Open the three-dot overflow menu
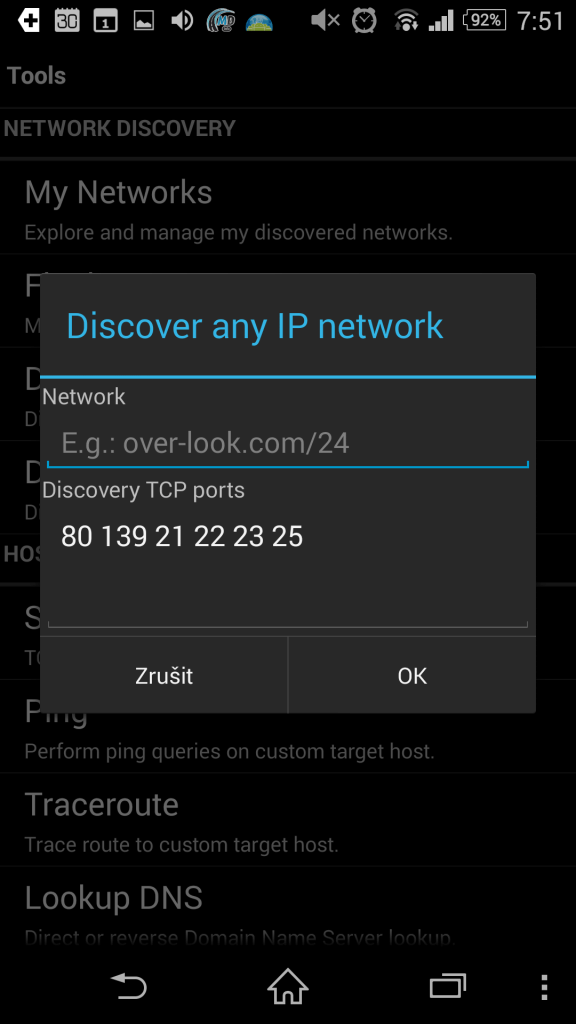The height and width of the screenshot is (1024, 576). pos(544,987)
